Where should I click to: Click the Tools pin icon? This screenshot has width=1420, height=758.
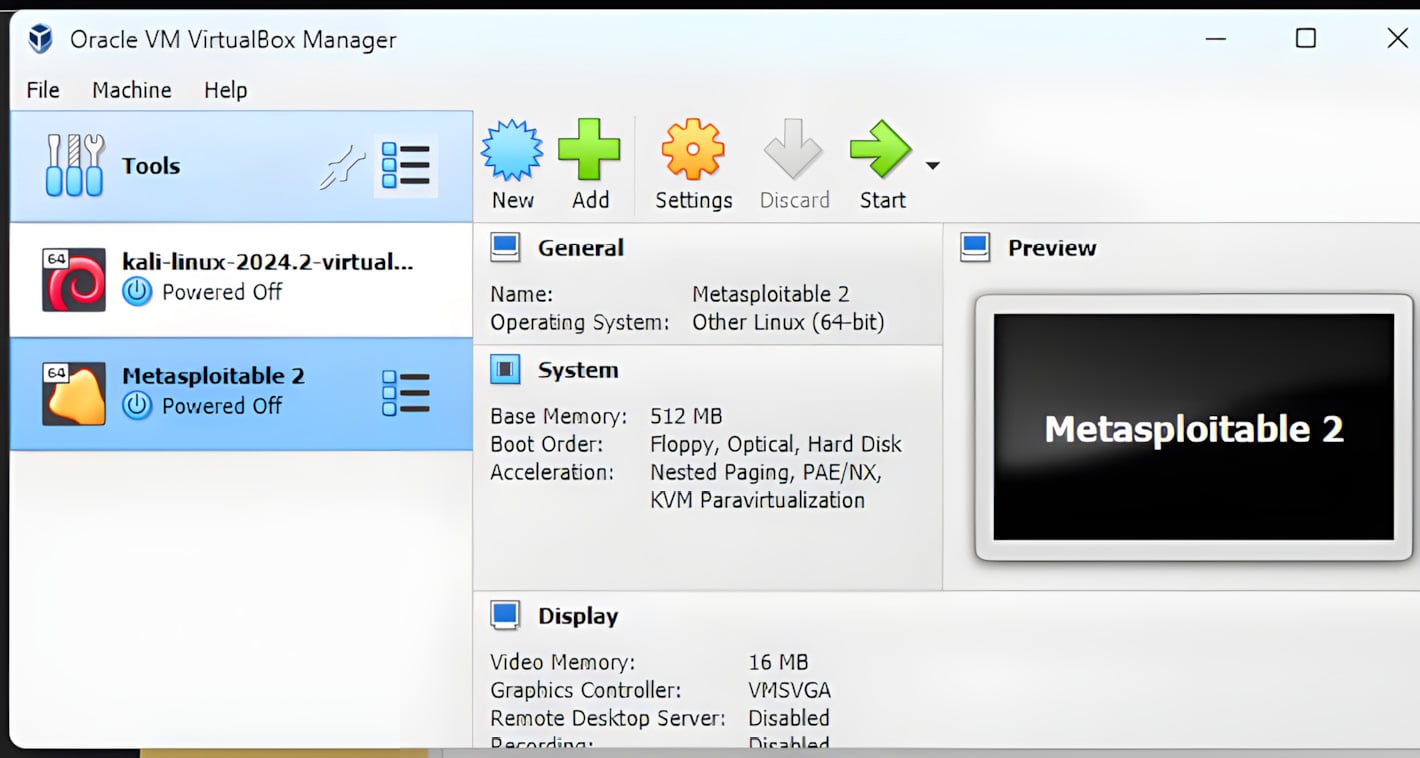coord(341,167)
